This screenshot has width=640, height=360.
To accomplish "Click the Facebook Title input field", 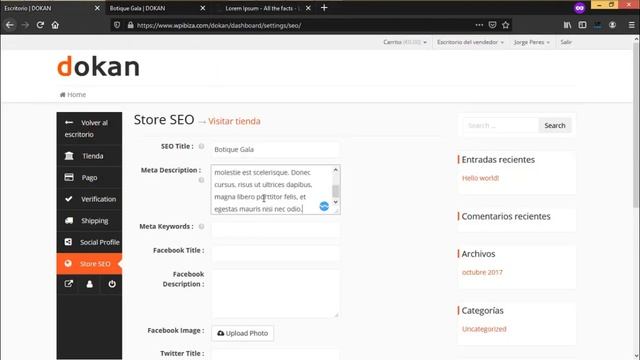I will pyautogui.click(x=276, y=253).
